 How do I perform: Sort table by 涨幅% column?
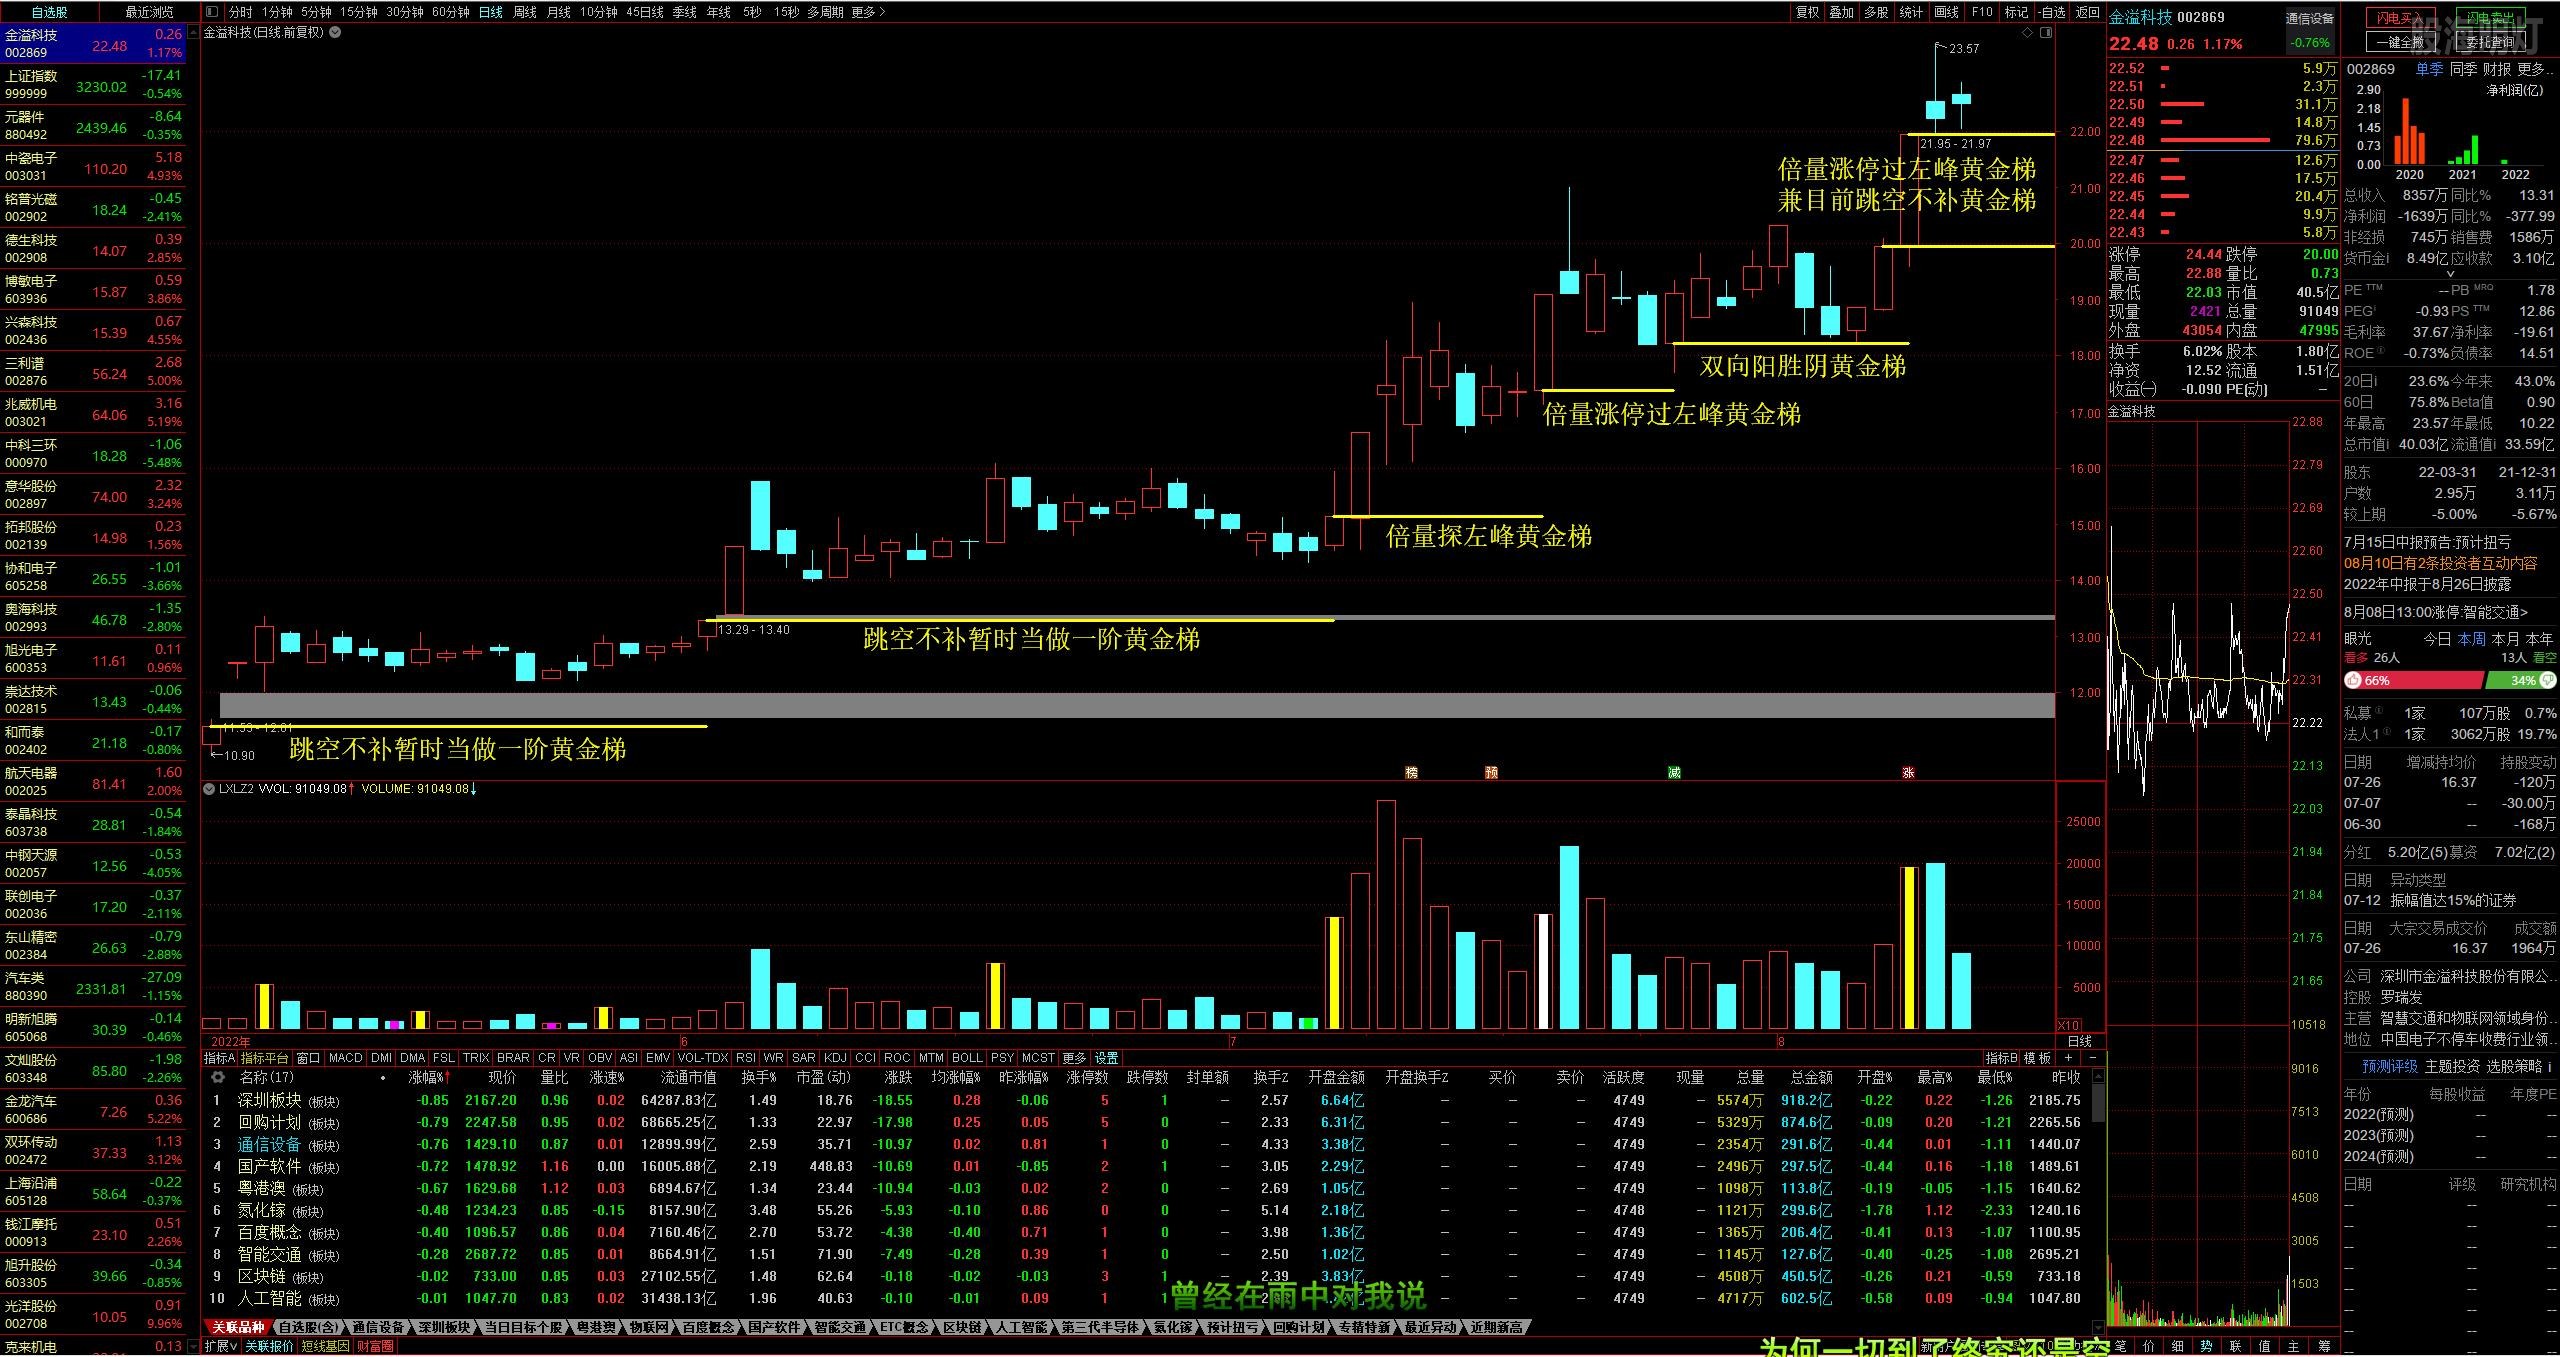coord(429,1077)
